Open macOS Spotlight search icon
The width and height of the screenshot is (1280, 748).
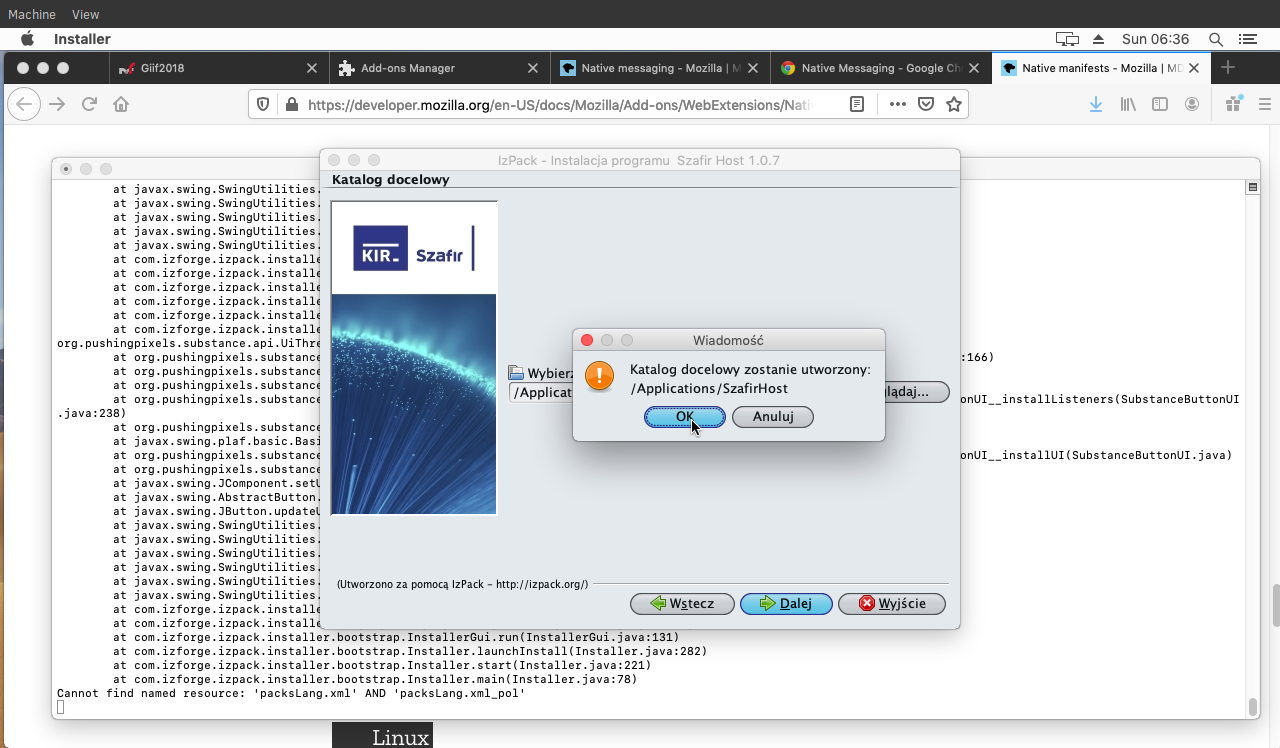[x=1216, y=39]
